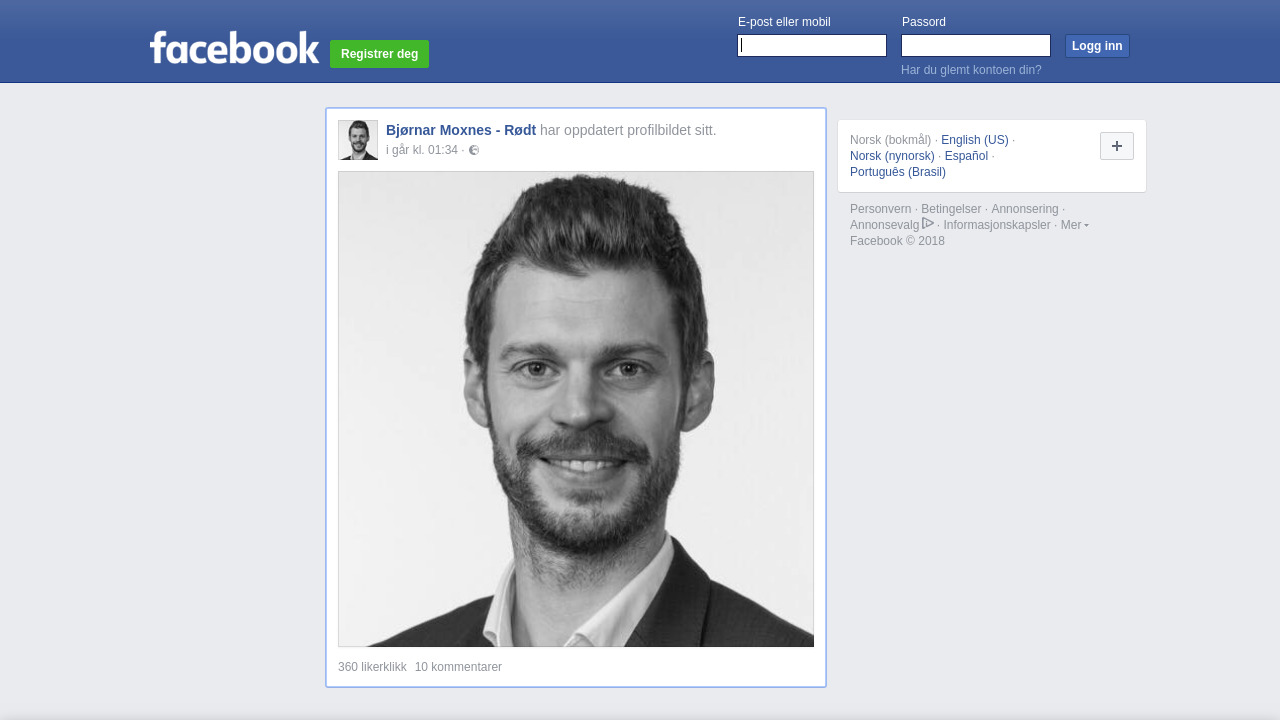Open the Annonsevalg footer link

pos(884,225)
